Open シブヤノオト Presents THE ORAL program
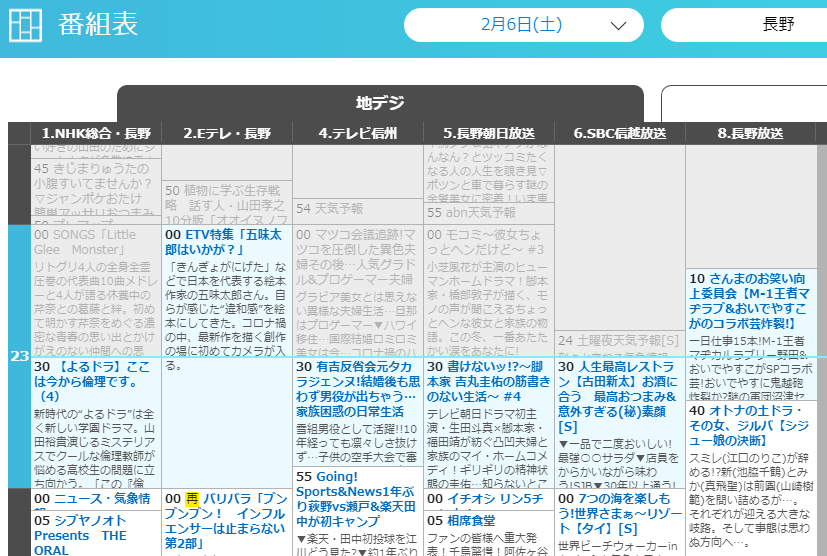827x556 pixels. (x=80, y=535)
